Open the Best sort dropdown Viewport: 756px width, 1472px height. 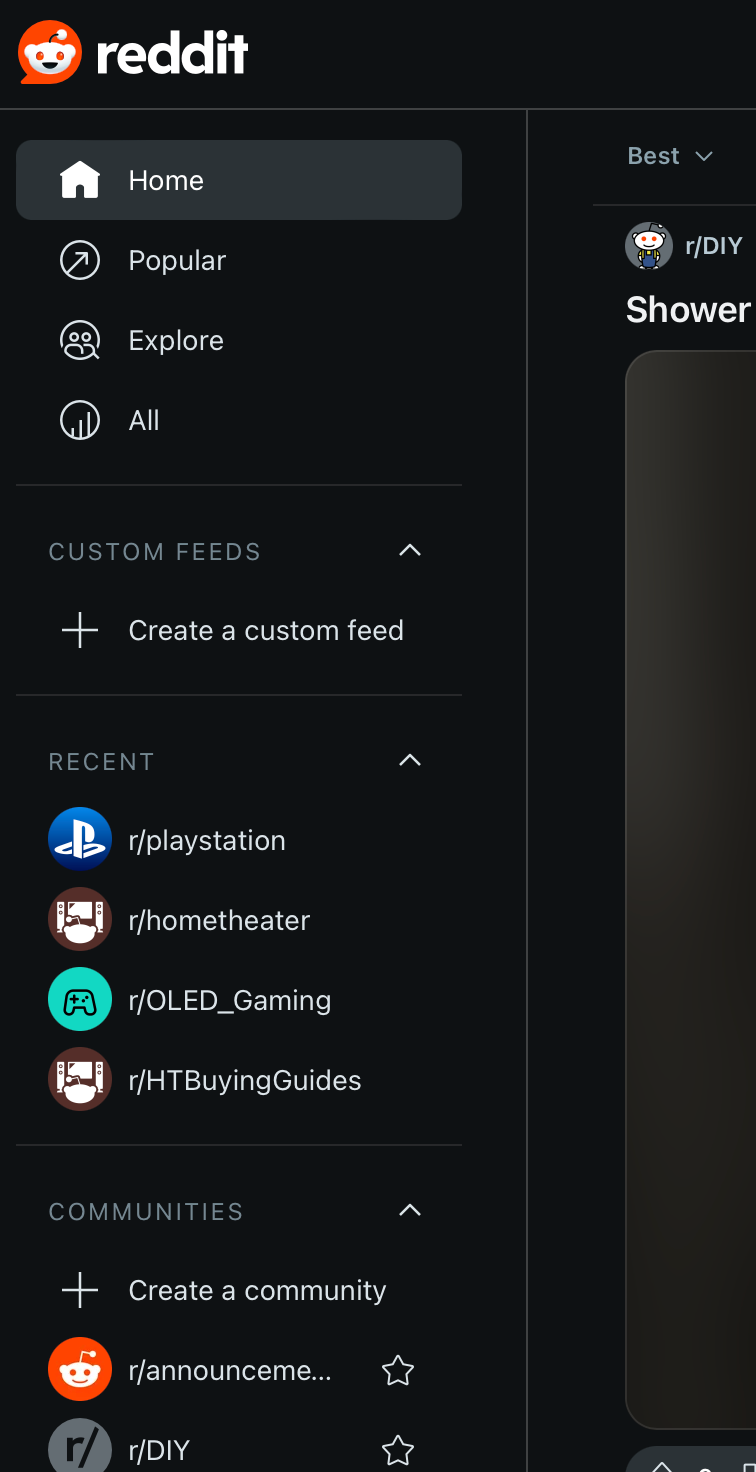click(x=670, y=156)
